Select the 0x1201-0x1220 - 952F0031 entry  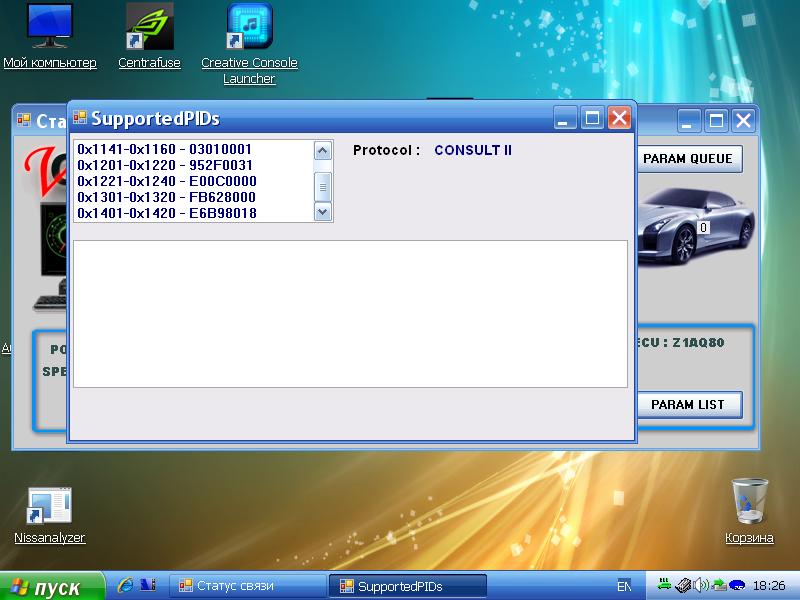165,165
